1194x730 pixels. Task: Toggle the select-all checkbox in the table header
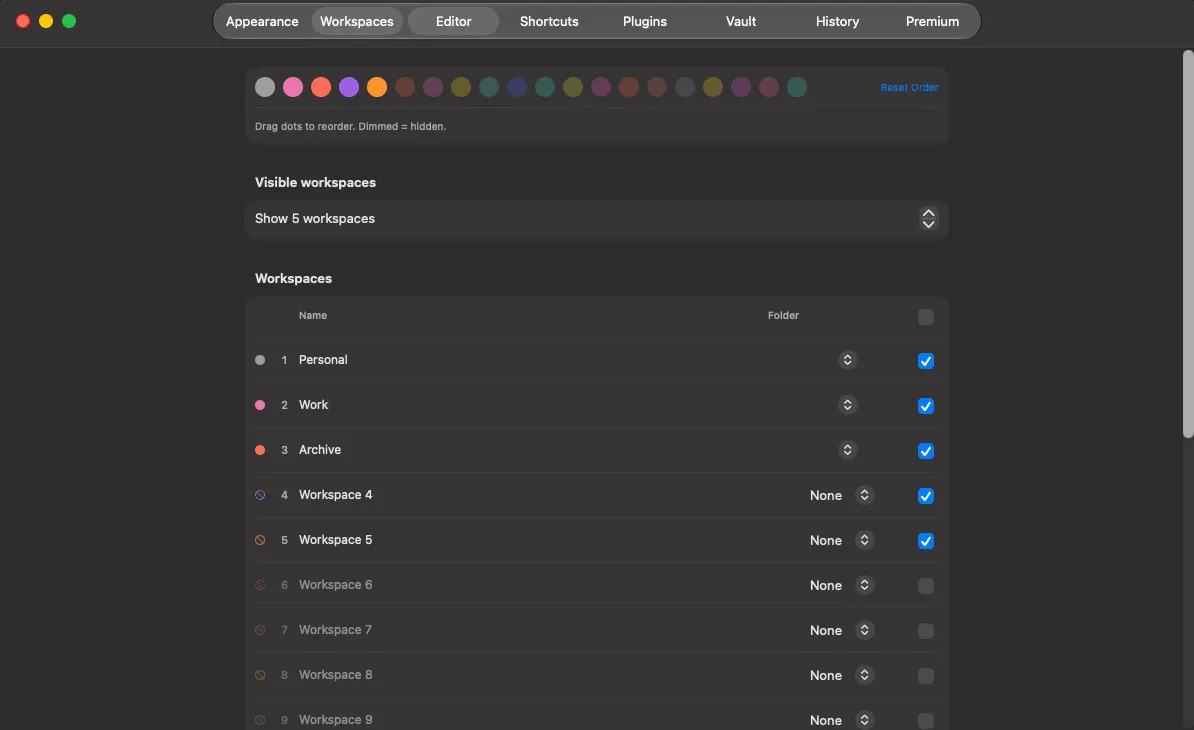point(925,317)
